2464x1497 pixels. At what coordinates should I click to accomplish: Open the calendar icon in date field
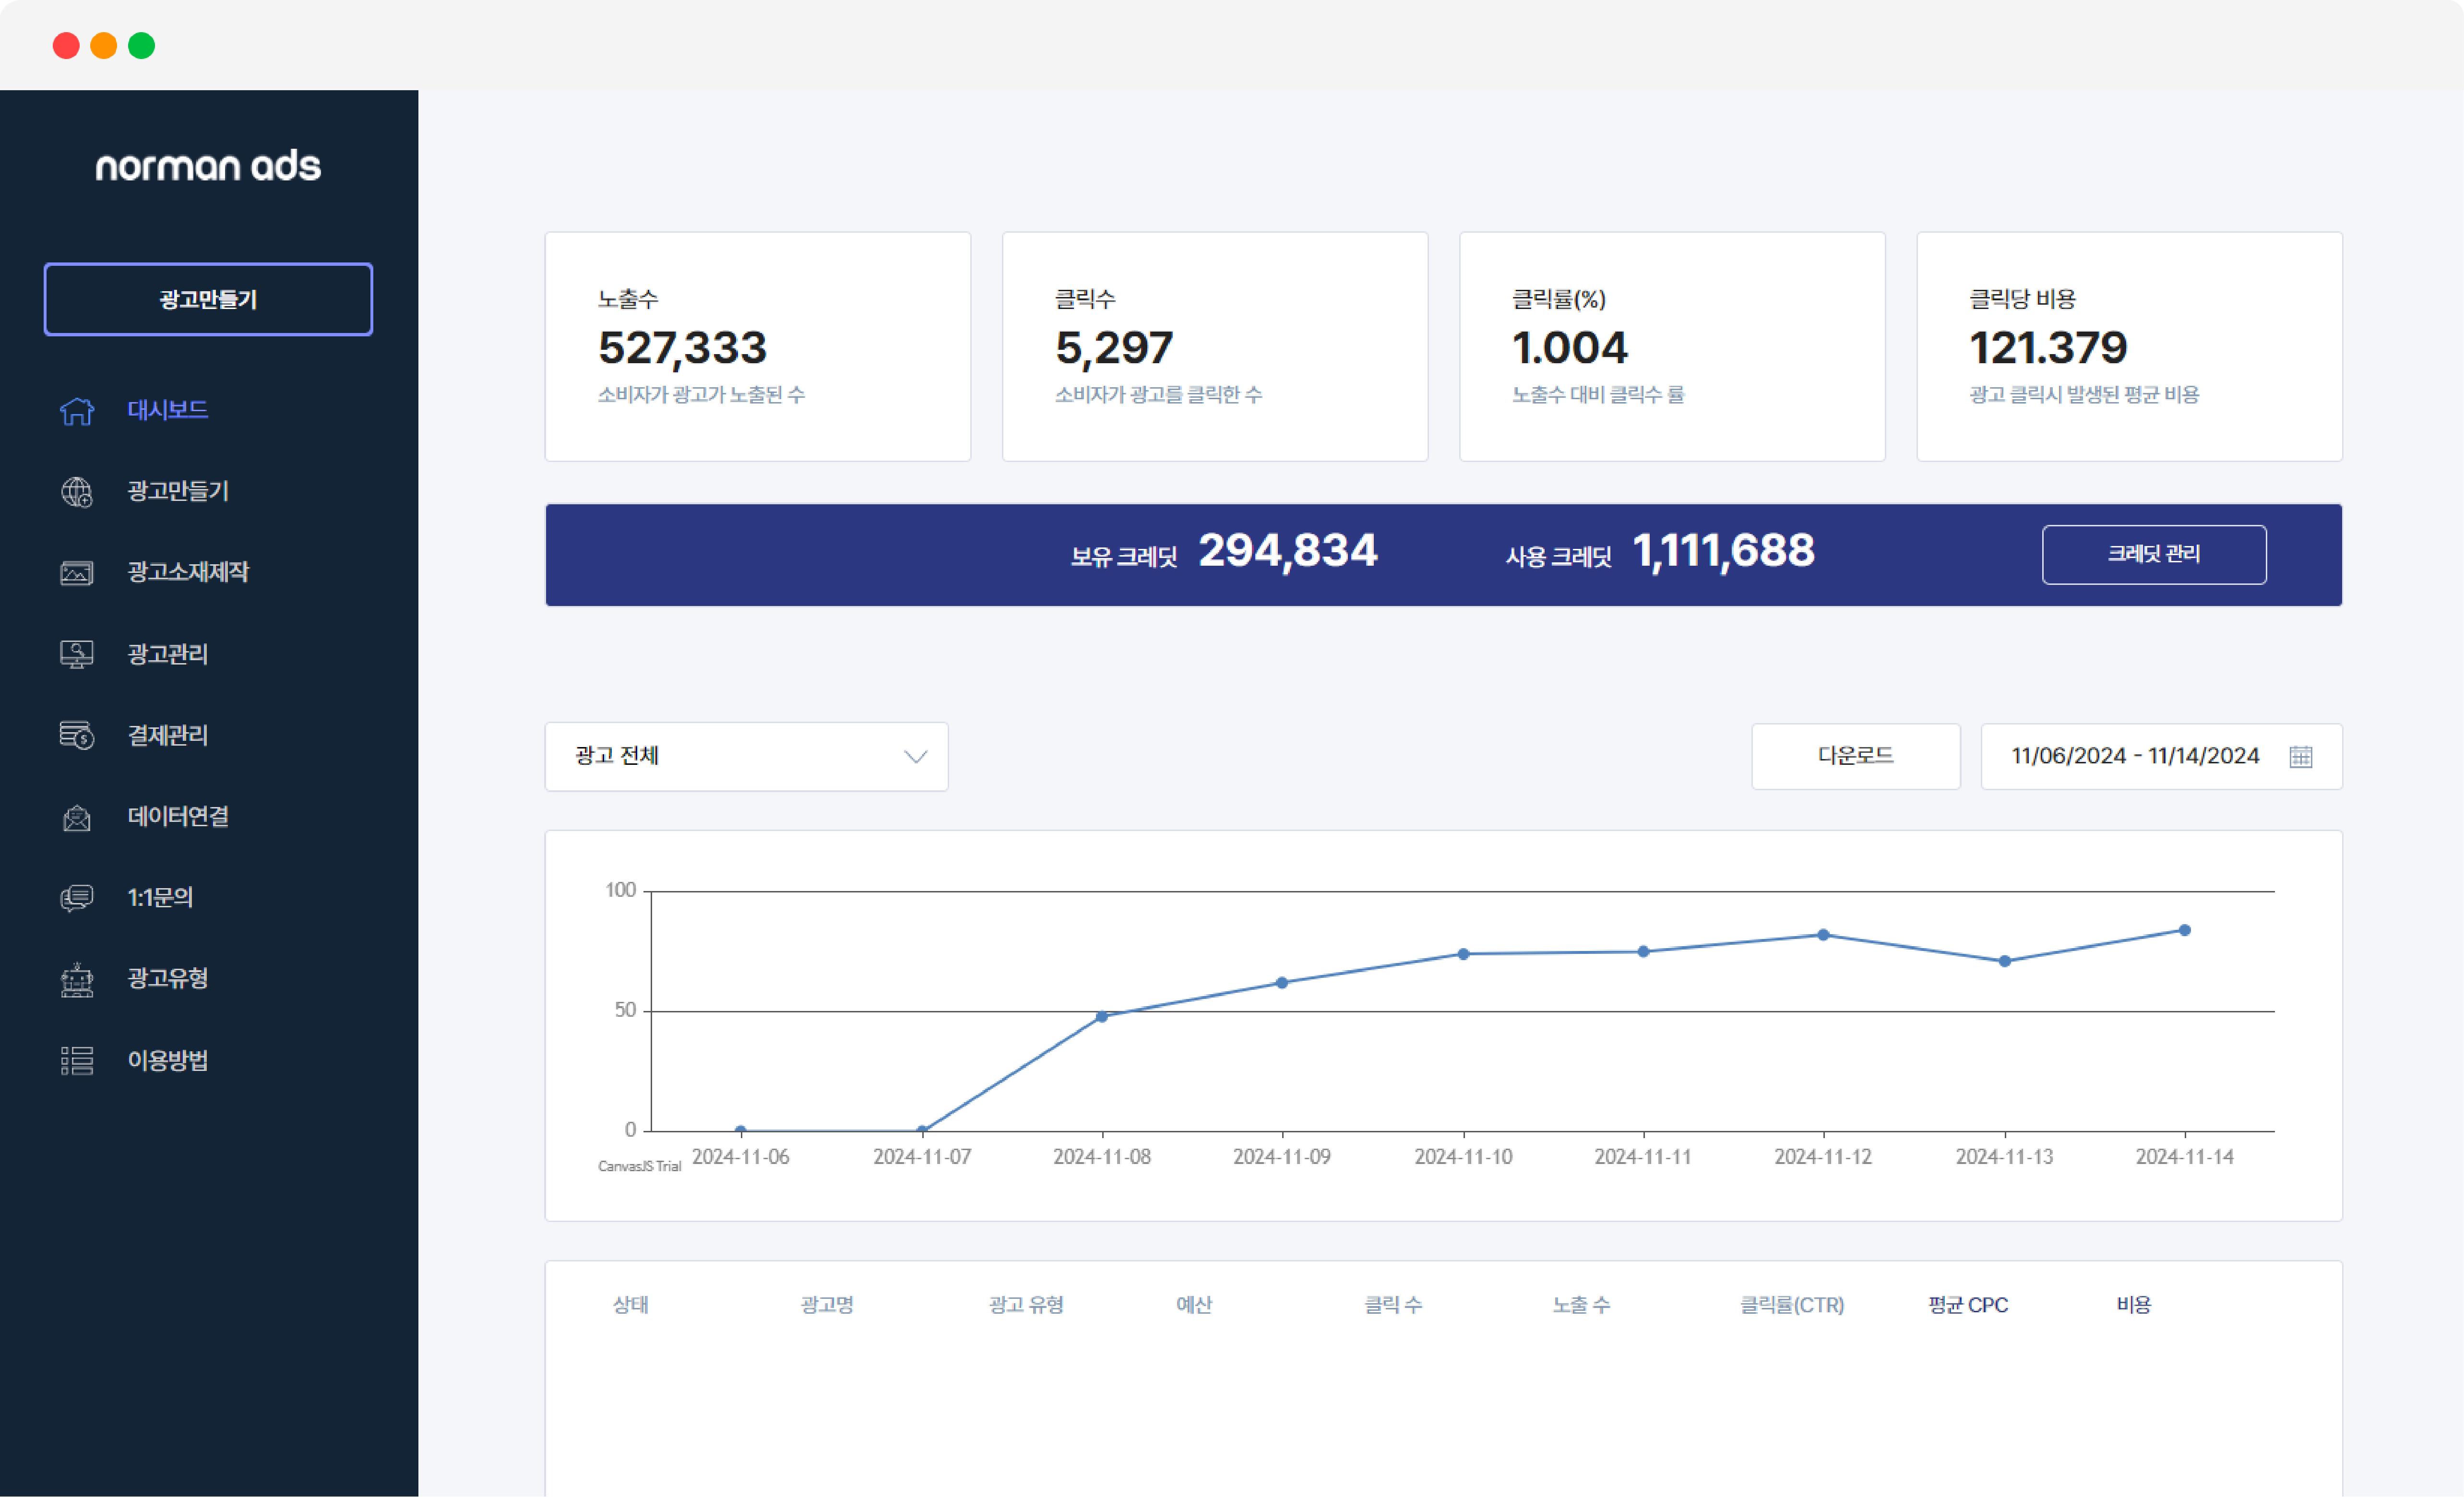pos(2300,757)
